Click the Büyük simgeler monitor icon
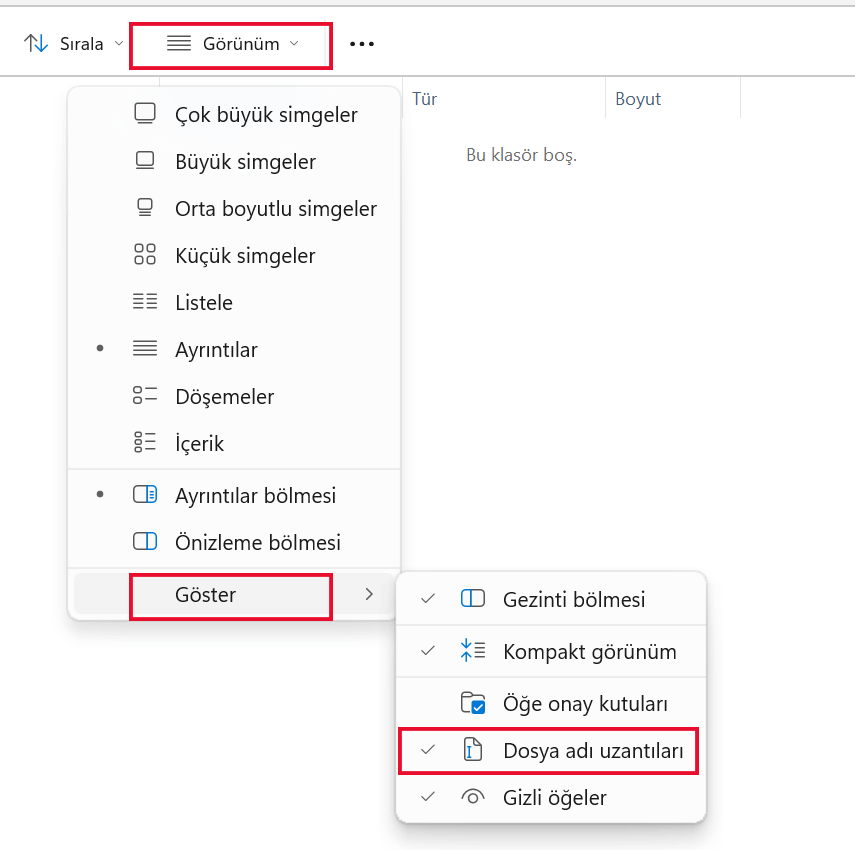 145,161
